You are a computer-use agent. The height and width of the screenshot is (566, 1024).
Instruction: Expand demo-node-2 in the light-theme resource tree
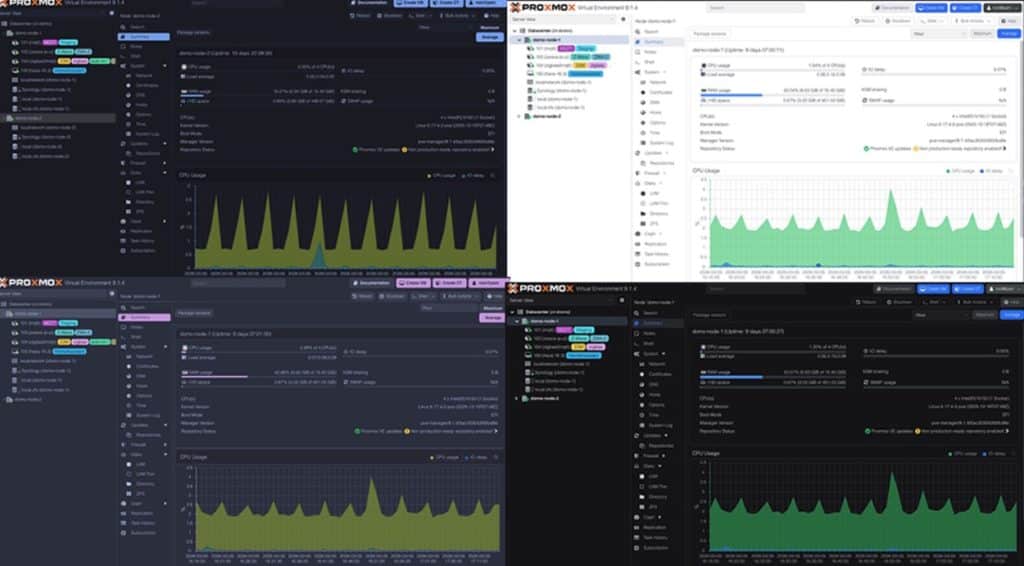517,117
